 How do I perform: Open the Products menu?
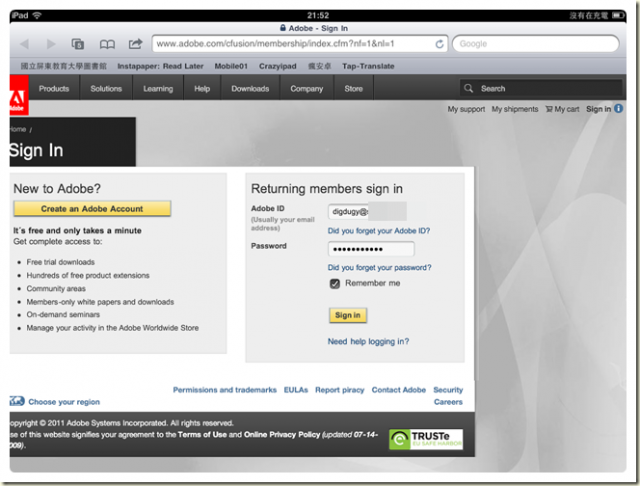pyautogui.click(x=54, y=89)
